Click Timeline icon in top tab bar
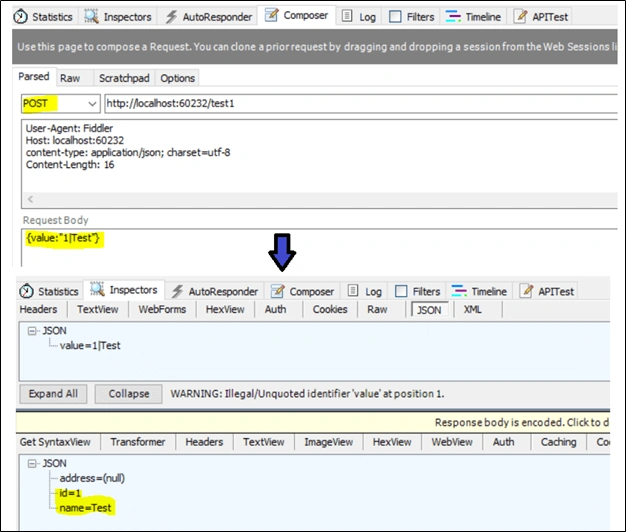This screenshot has height=532, width=626. pyautogui.click(x=453, y=16)
